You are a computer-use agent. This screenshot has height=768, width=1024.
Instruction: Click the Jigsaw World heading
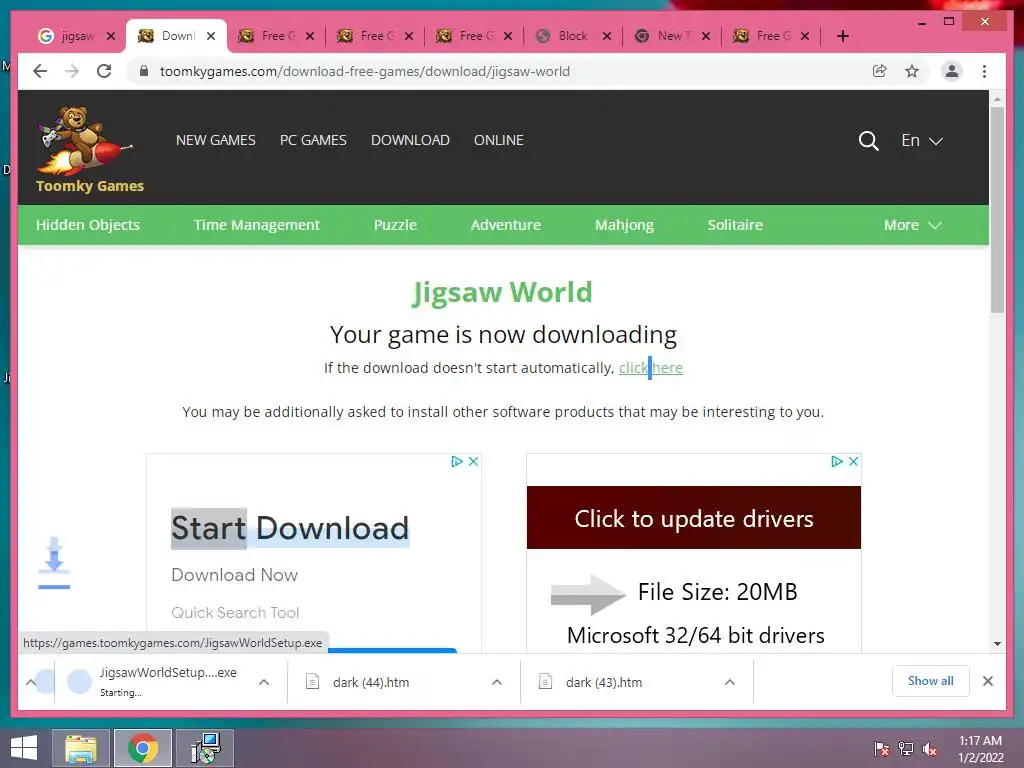502,293
